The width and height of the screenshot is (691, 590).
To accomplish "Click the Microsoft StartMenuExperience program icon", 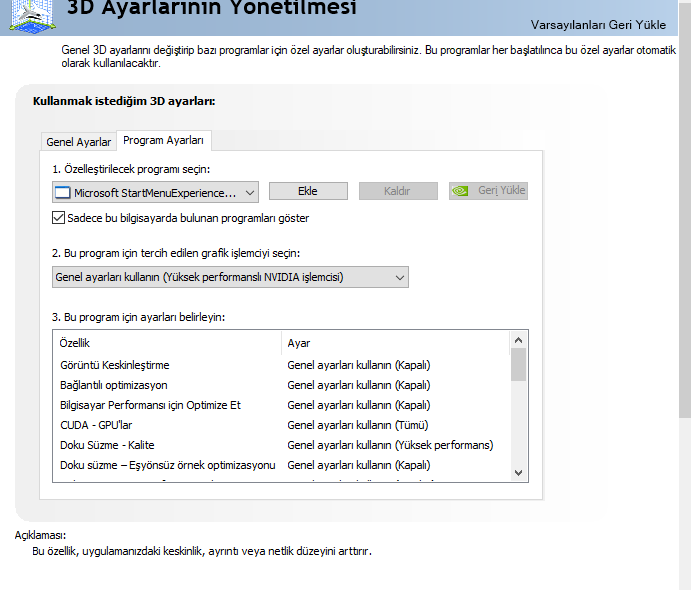I will [64, 192].
